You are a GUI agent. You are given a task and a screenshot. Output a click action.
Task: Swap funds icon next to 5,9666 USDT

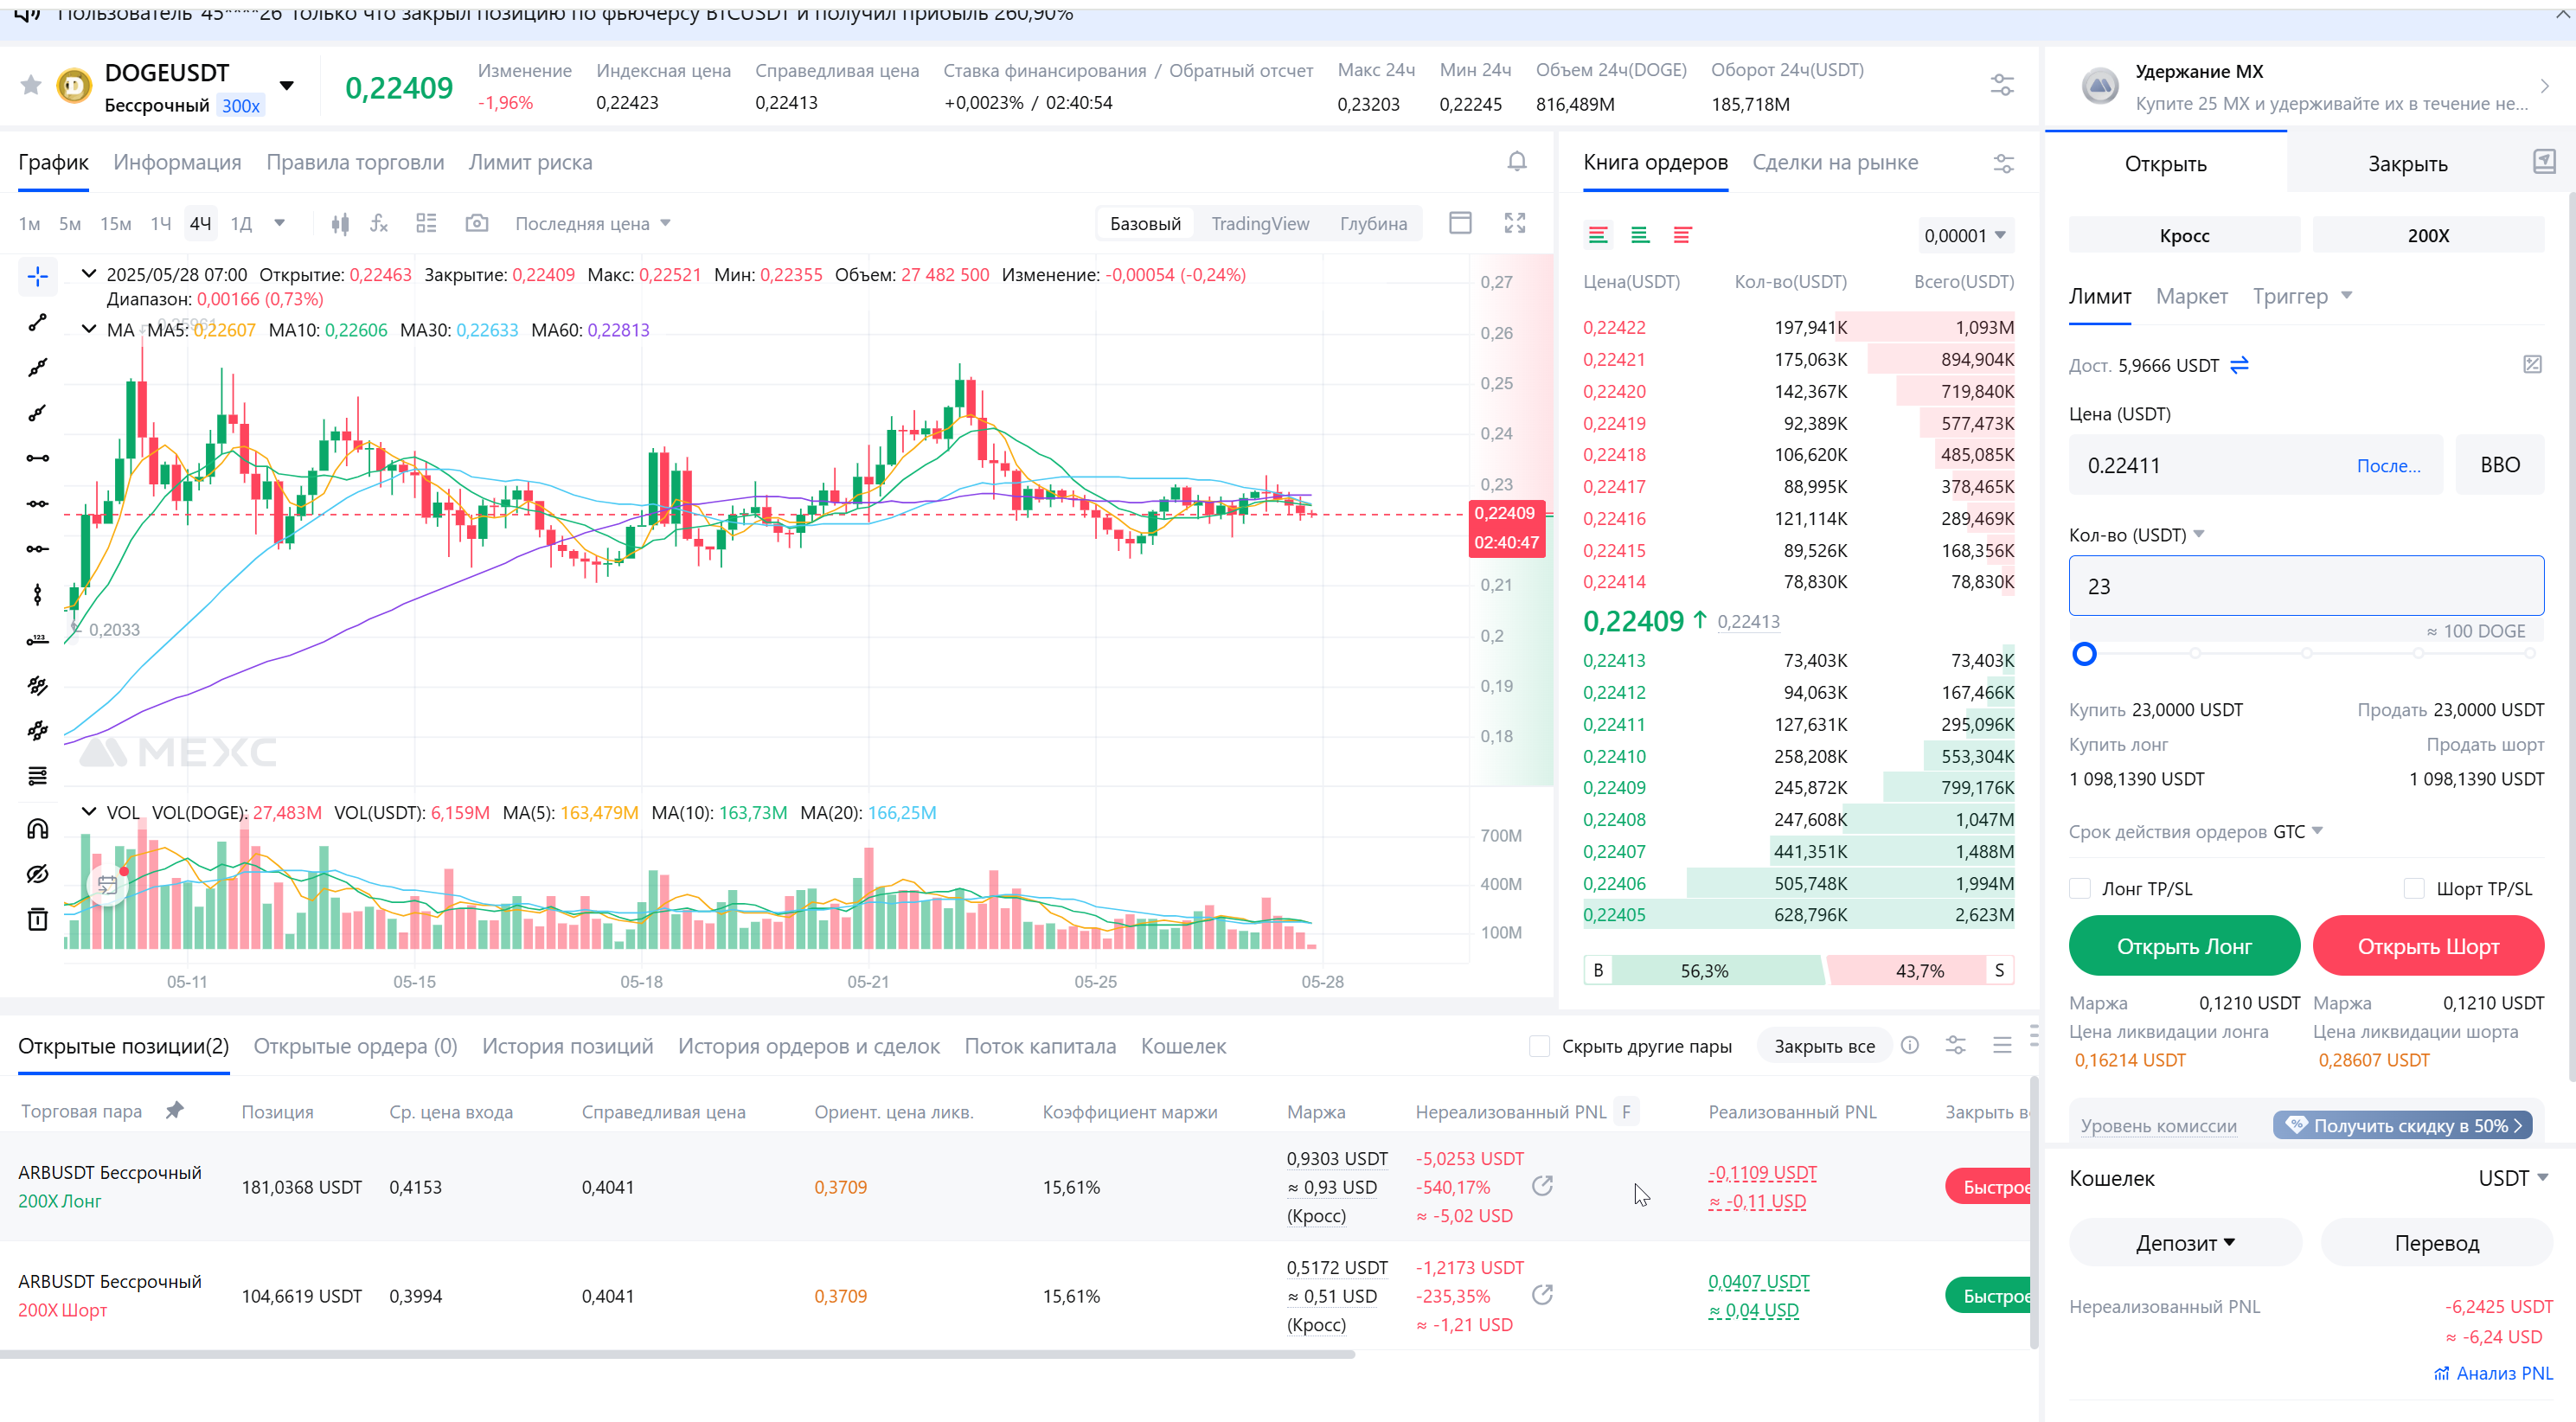coord(2240,365)
